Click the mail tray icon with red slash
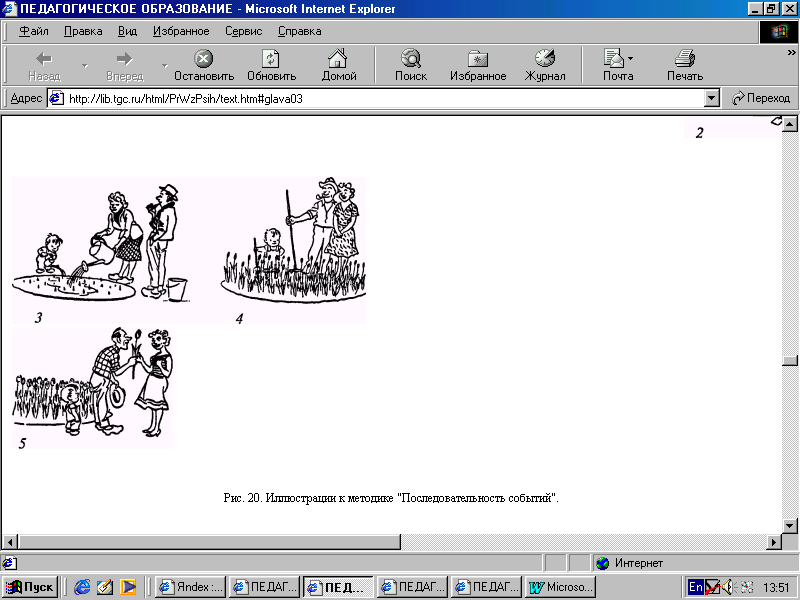 [713, 587]
